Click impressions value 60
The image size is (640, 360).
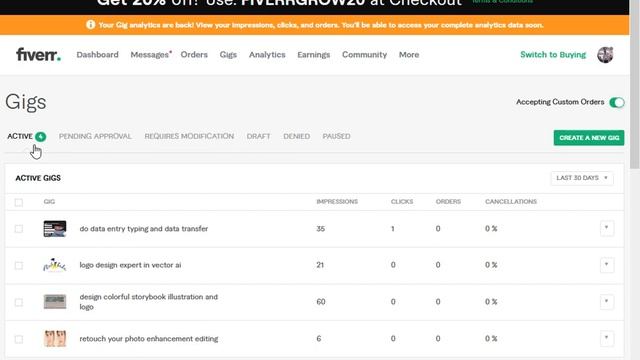[x=321, y=302]
